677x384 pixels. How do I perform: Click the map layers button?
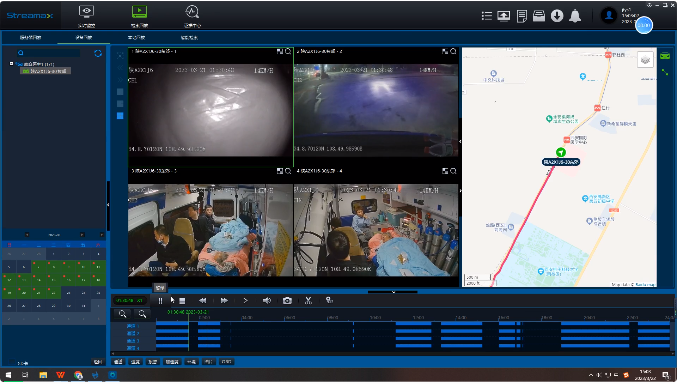coord(645,60)
